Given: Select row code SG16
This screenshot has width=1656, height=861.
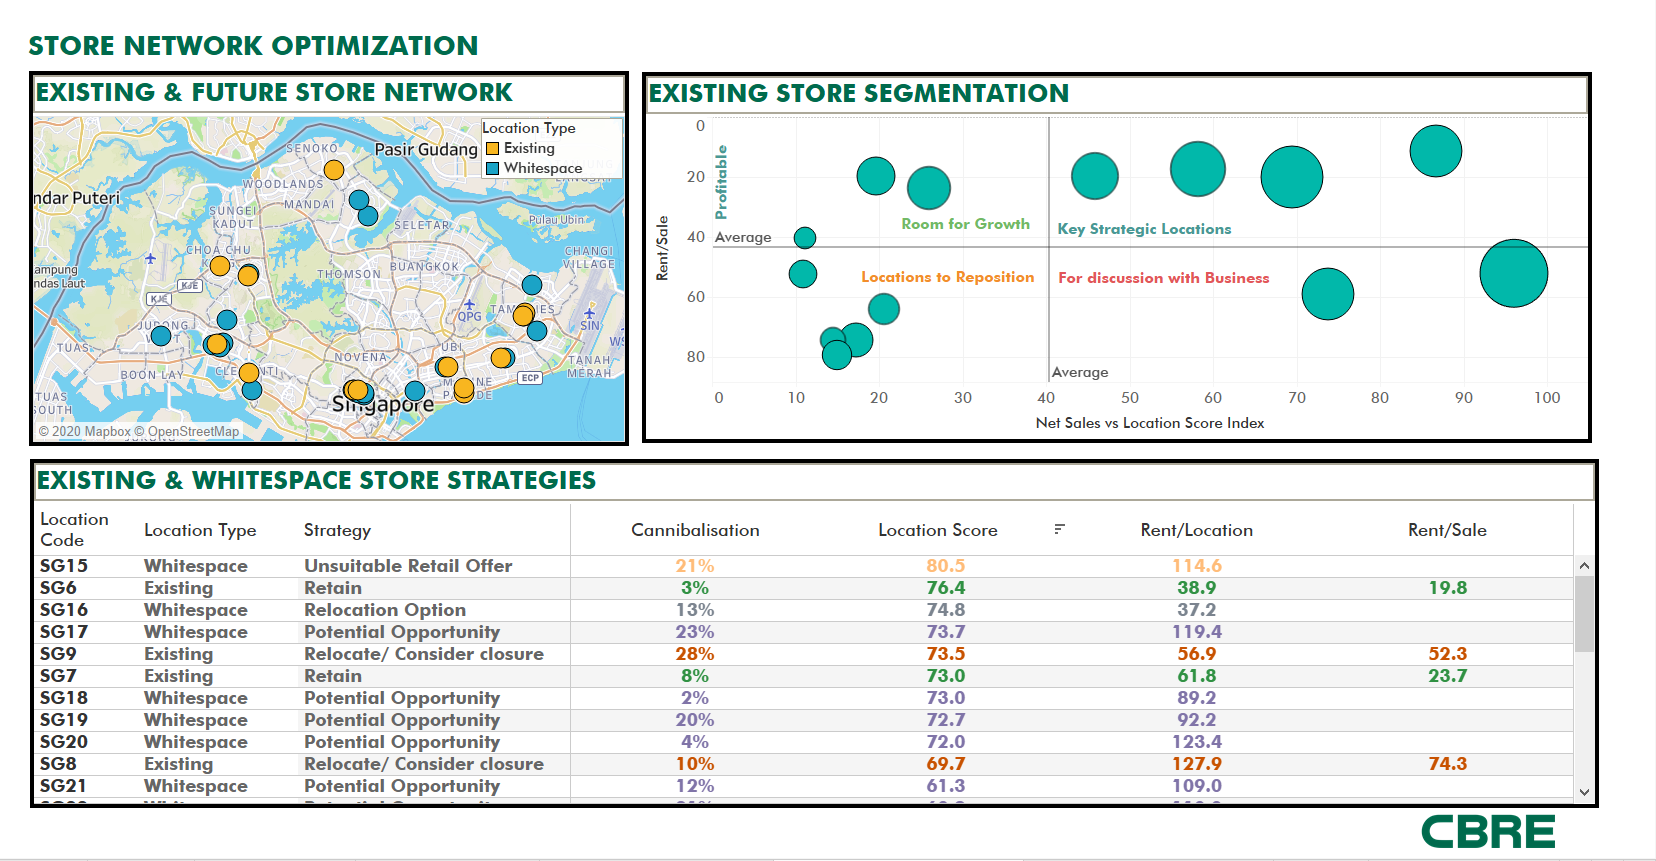Looking at the screenshot, I should pos(64,610).
